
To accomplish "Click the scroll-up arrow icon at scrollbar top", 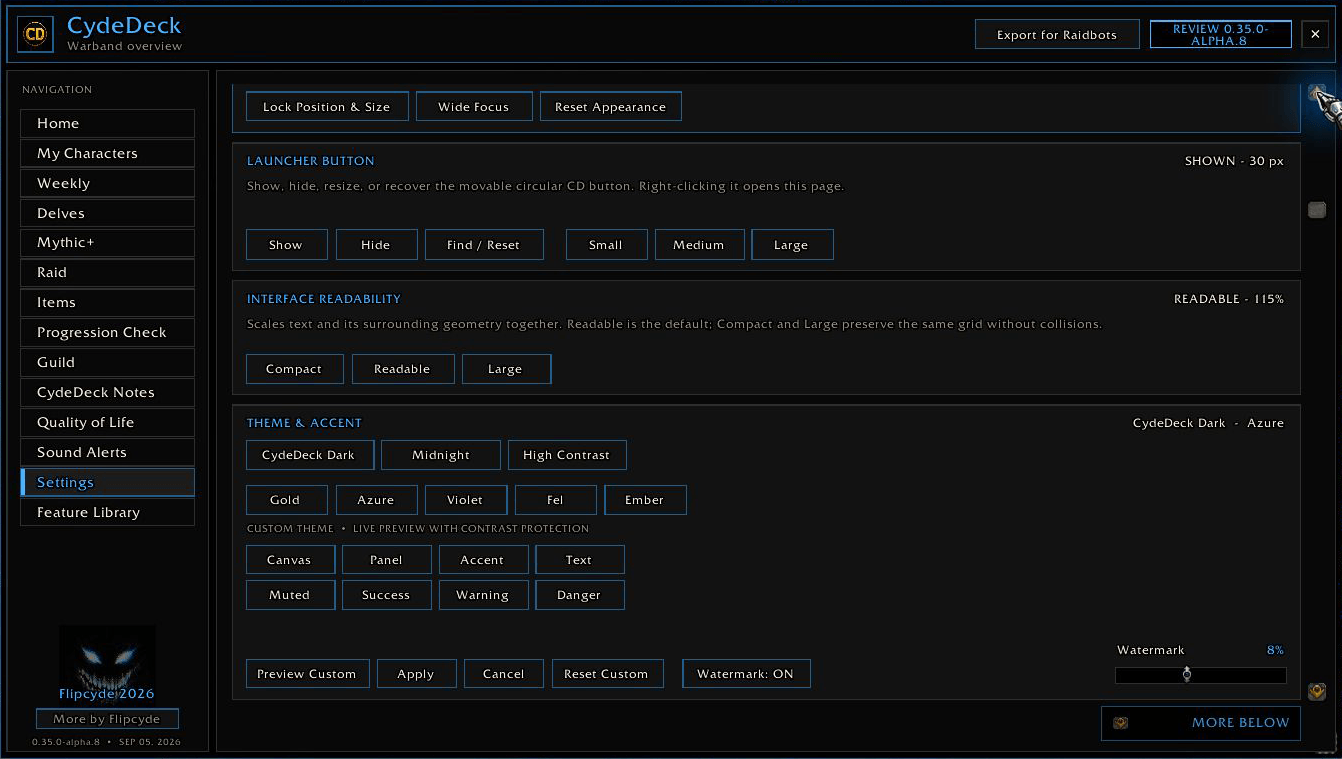I will 1317,93.
